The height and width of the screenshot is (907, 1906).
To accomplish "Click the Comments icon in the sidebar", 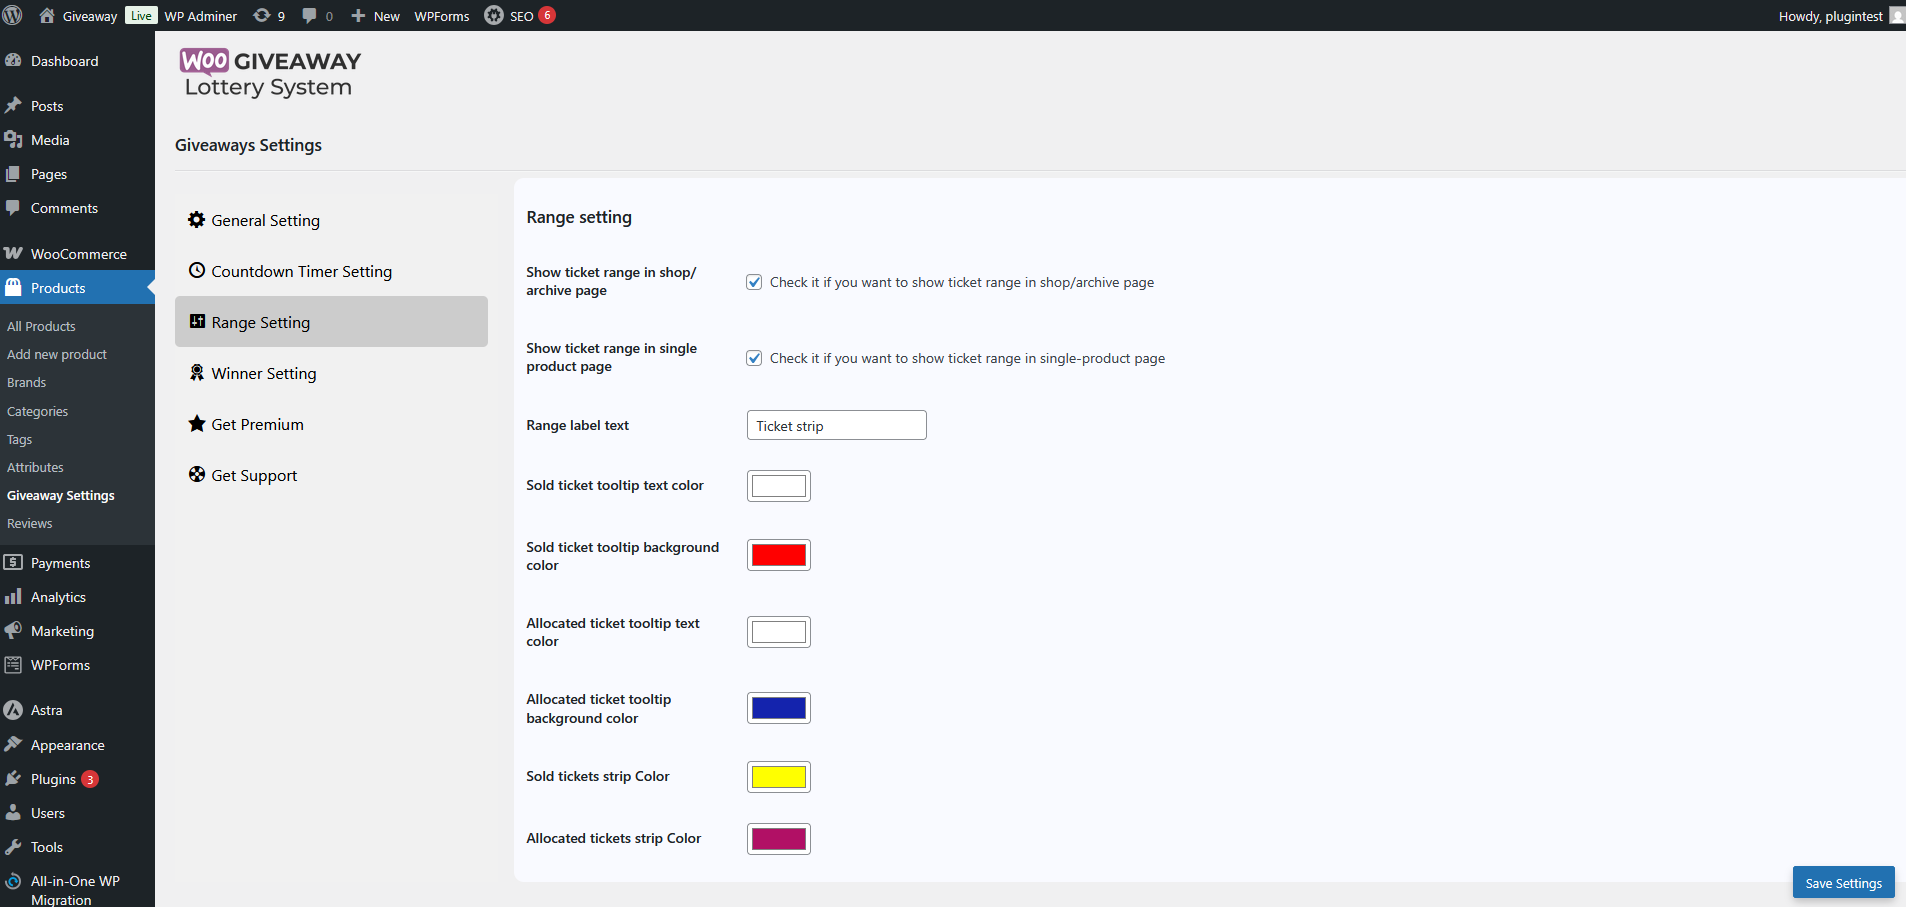I will tap(13, 207).
